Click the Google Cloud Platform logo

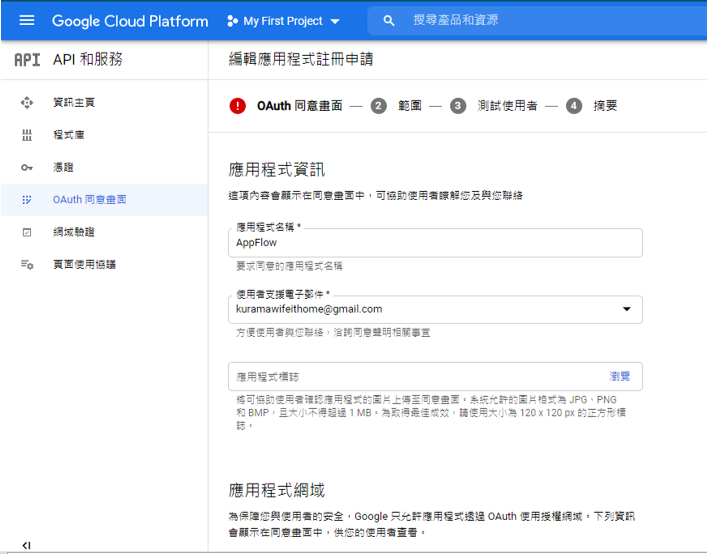coord(130,21)
